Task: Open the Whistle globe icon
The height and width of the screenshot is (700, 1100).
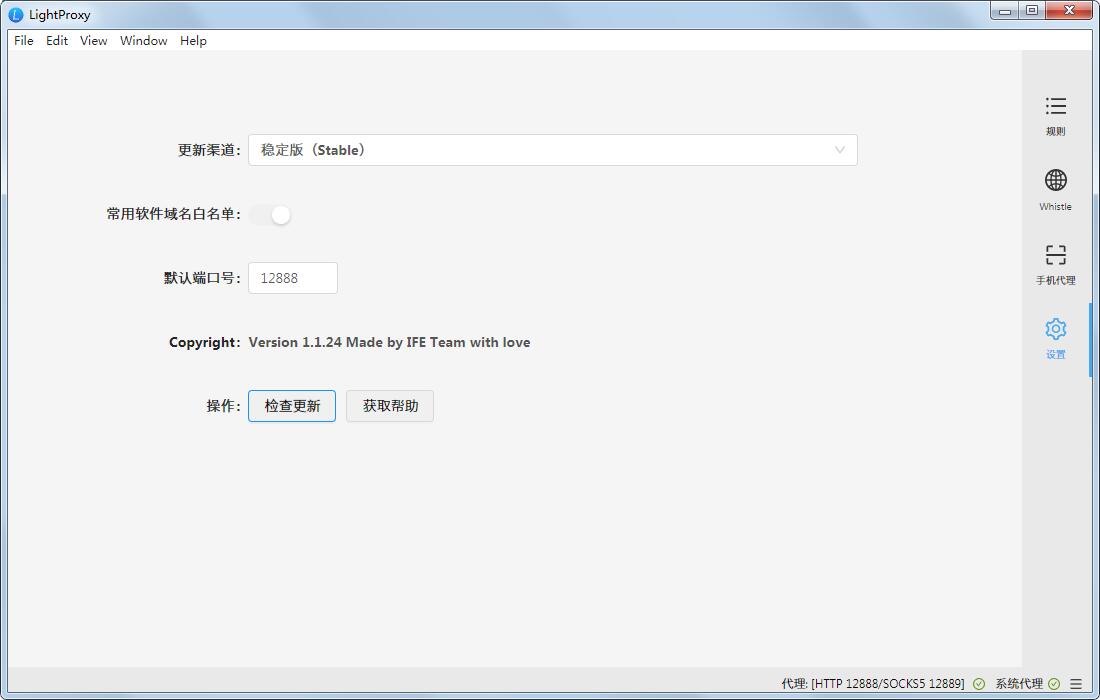Action: [x=1055, y=180]
